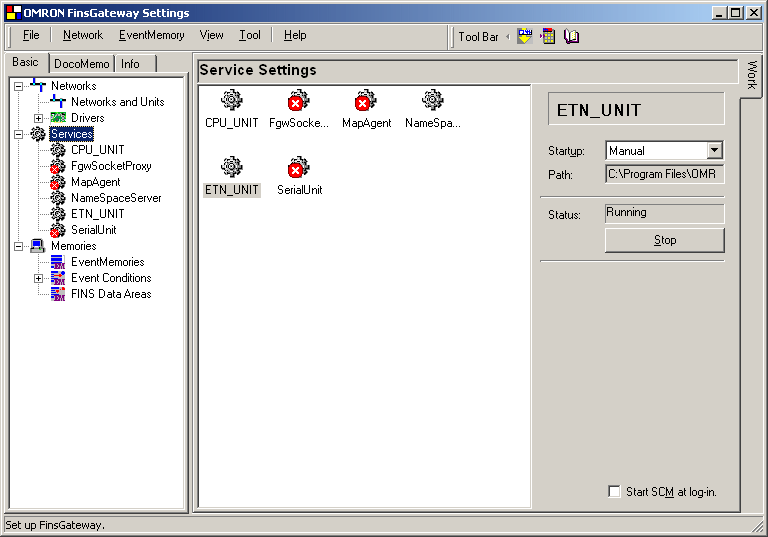Click the first yellow Tool Bar icon
The width and height of the screenshot is (768, 537).
point(525,36)
